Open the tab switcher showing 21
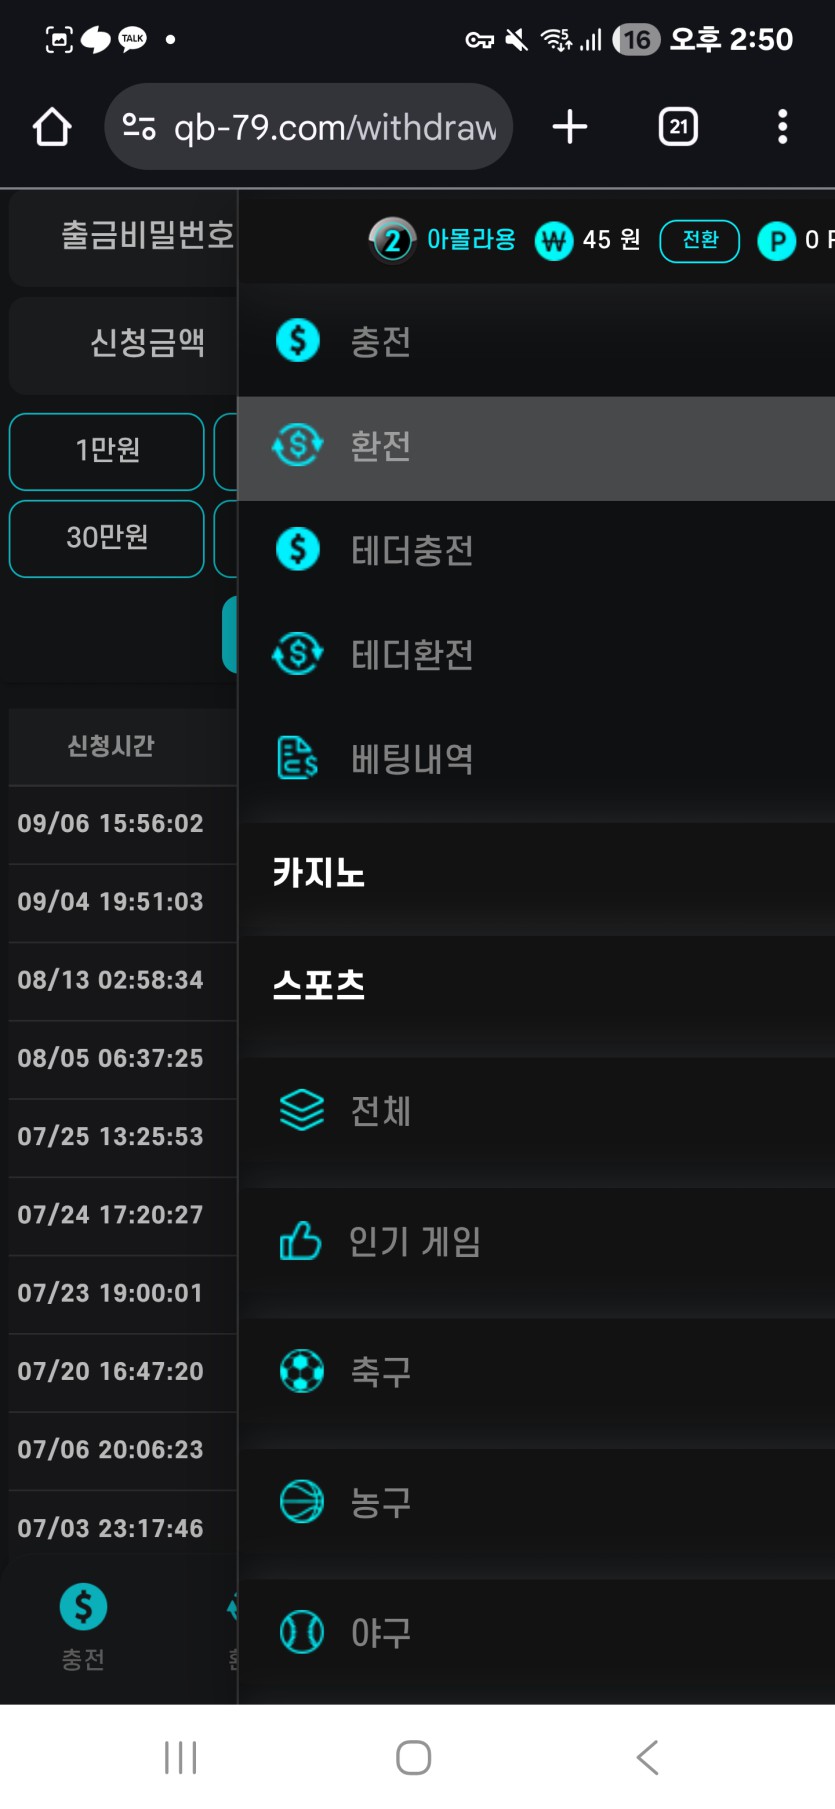The height and width of the screenshot is (1809, 835). pyautogui.click(x=678, y=127)
